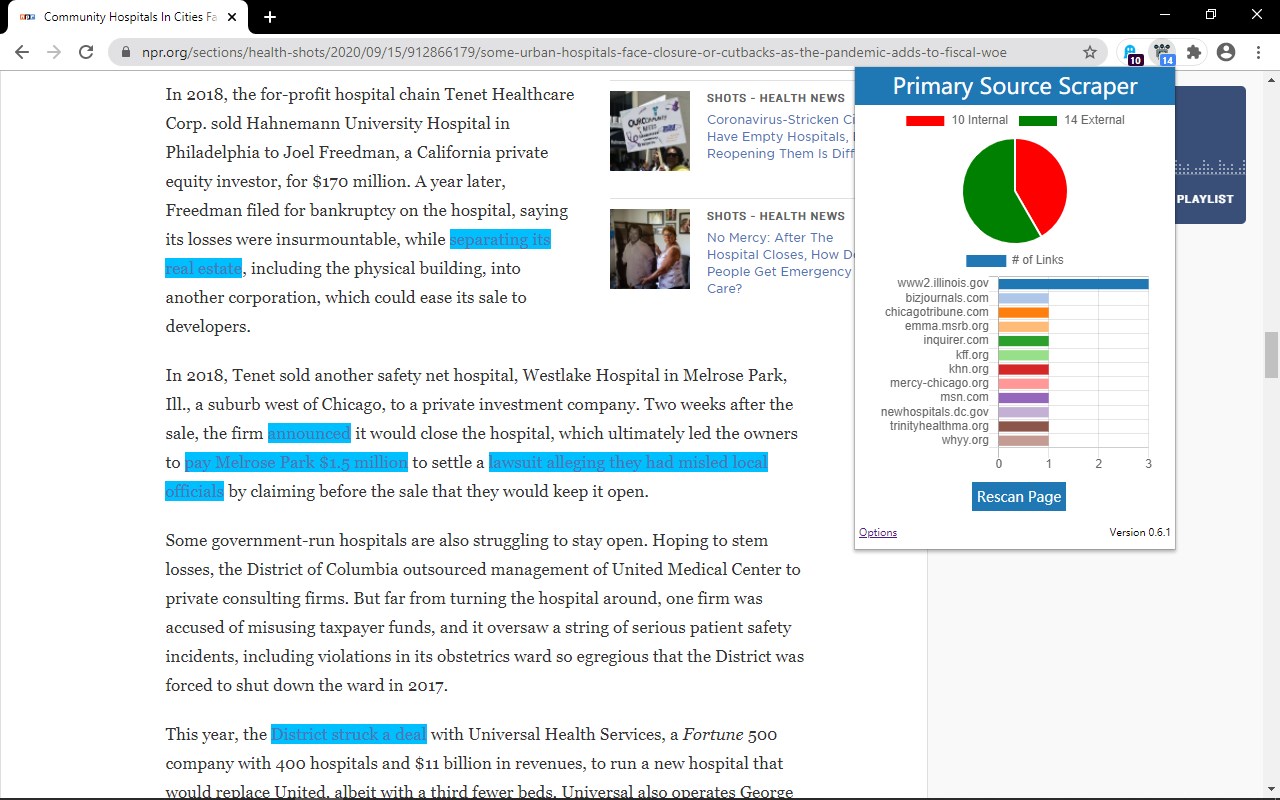1280x800 pixels.
Task: Bookmark this page with the star icon
Action: point(1090,52)
